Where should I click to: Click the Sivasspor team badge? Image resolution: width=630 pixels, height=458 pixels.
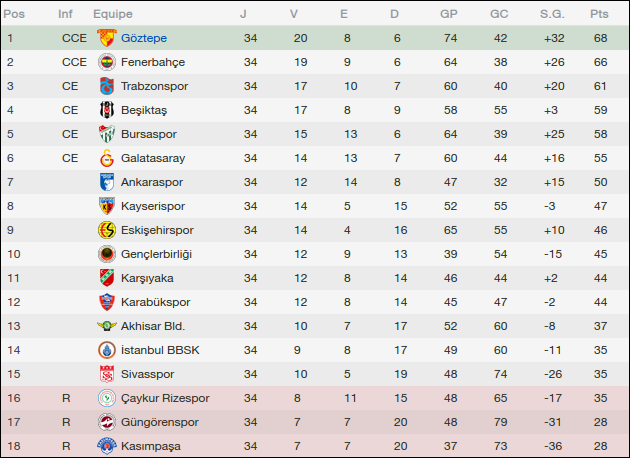coord(106,374)
